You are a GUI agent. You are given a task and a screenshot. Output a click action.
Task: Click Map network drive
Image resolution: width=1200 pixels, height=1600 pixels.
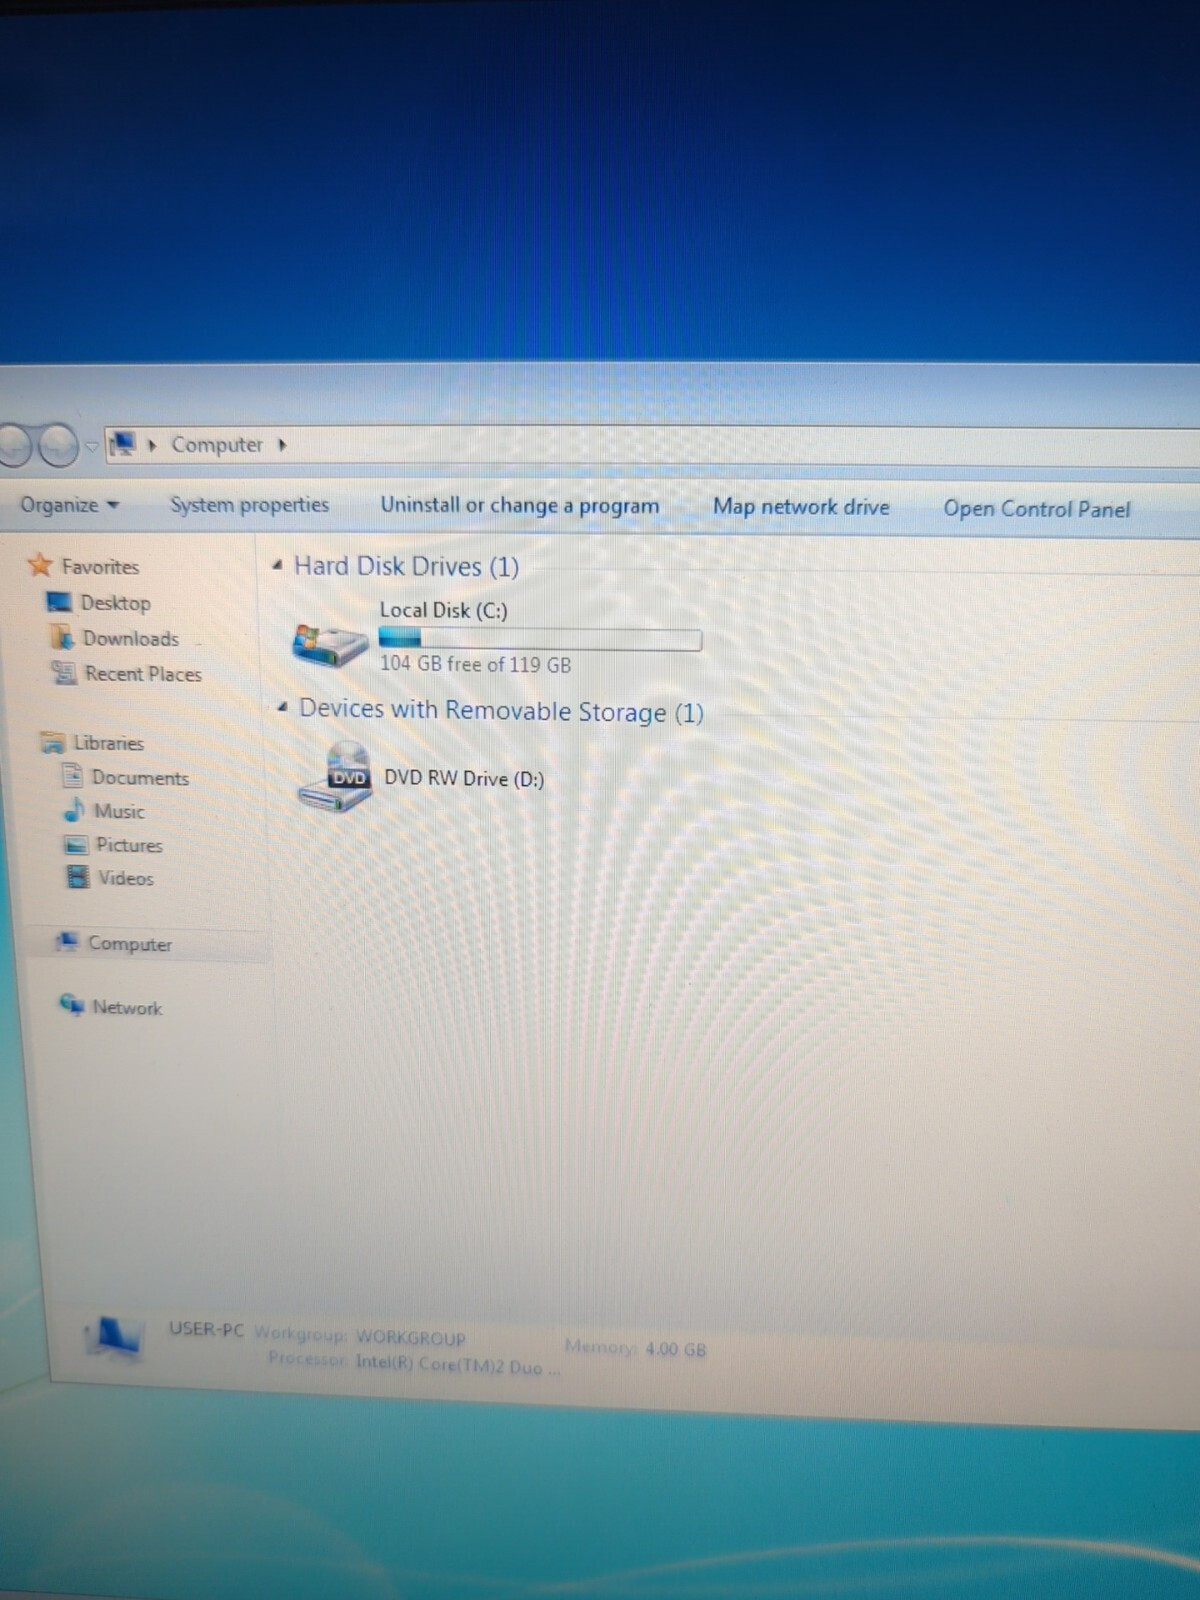click(x=801, y=507)
